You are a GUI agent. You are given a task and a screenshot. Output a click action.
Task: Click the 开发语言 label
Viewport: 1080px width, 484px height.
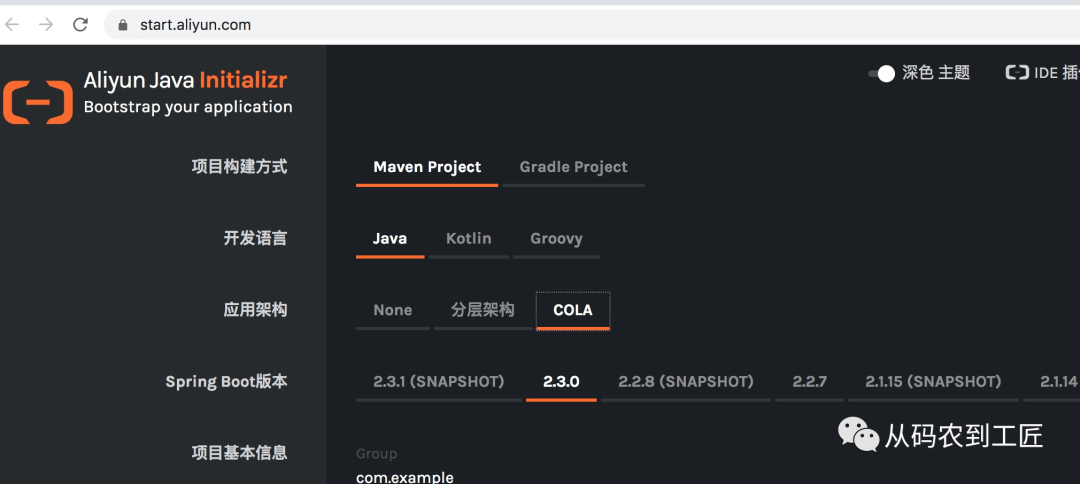click(255, 238)
